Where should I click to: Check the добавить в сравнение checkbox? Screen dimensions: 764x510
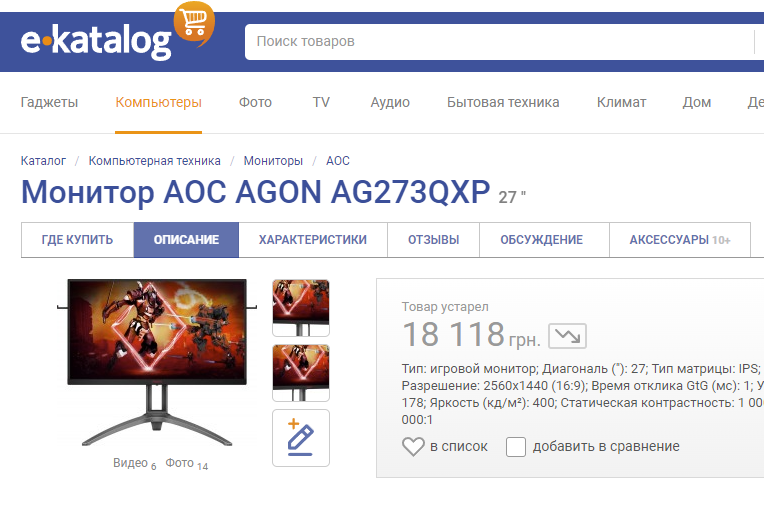coord(516,447)
